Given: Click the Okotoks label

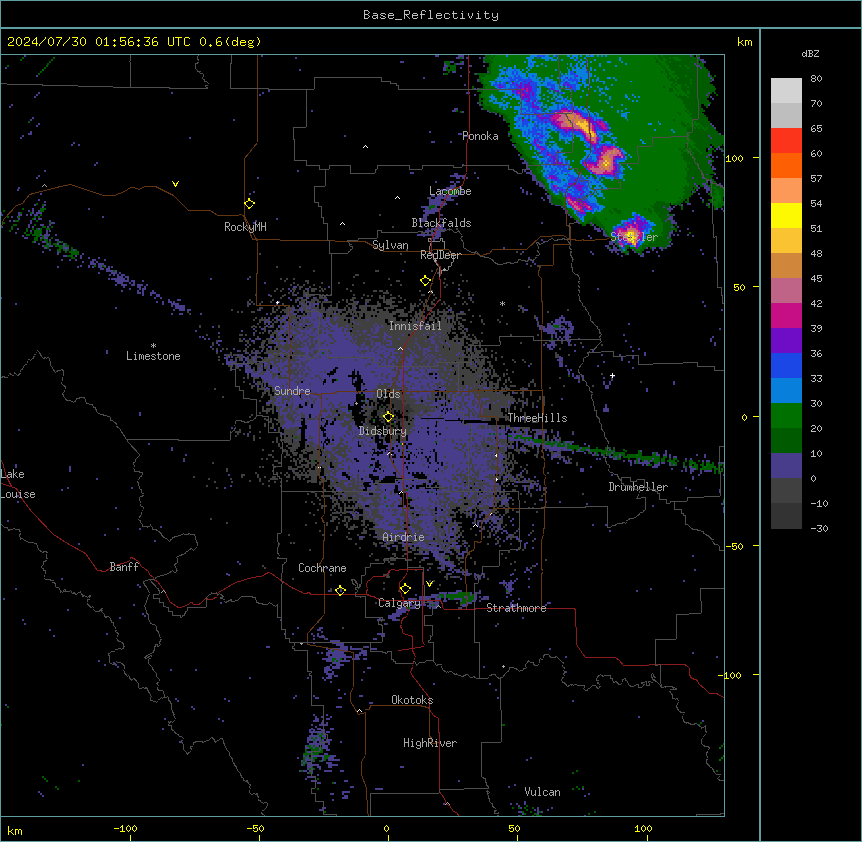Looking at the screenshot, I should click(x=412, y=700).
